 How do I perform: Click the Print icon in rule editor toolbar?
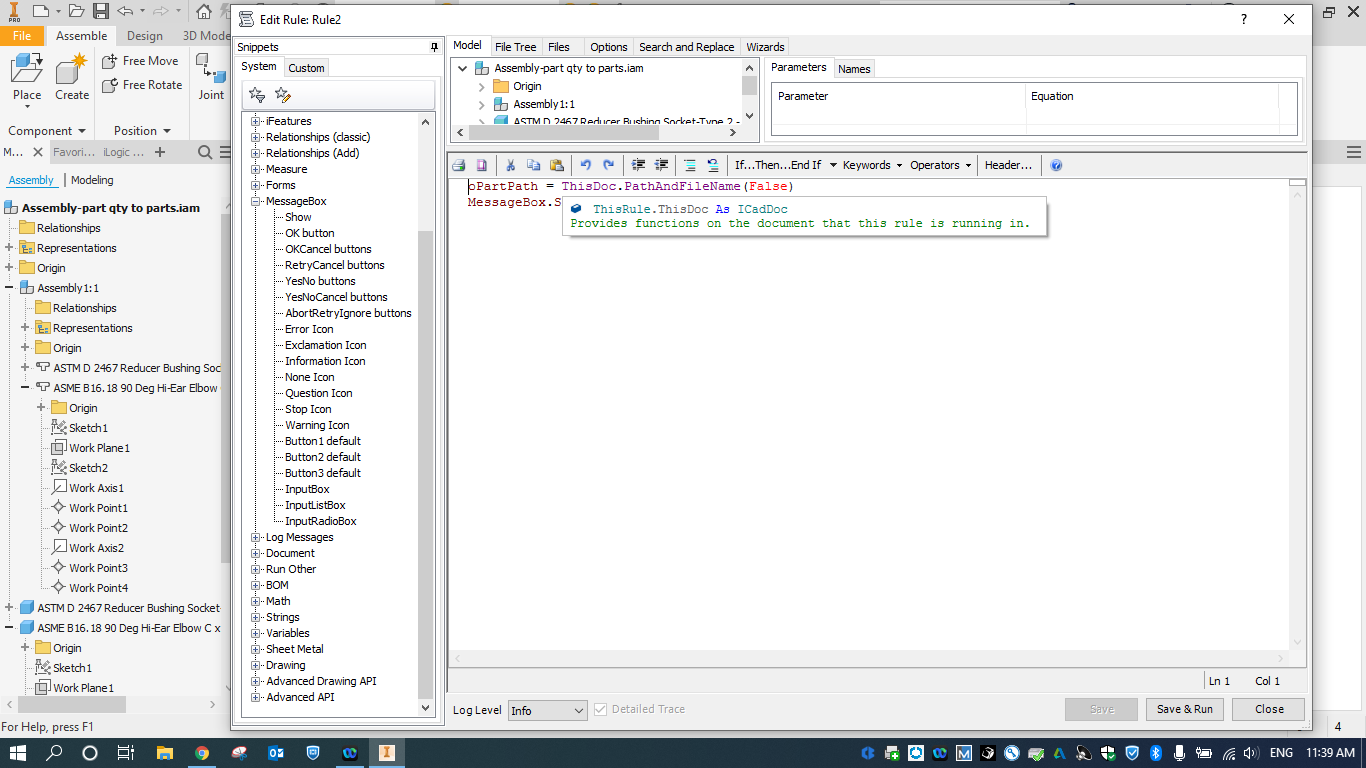point(458,165)
